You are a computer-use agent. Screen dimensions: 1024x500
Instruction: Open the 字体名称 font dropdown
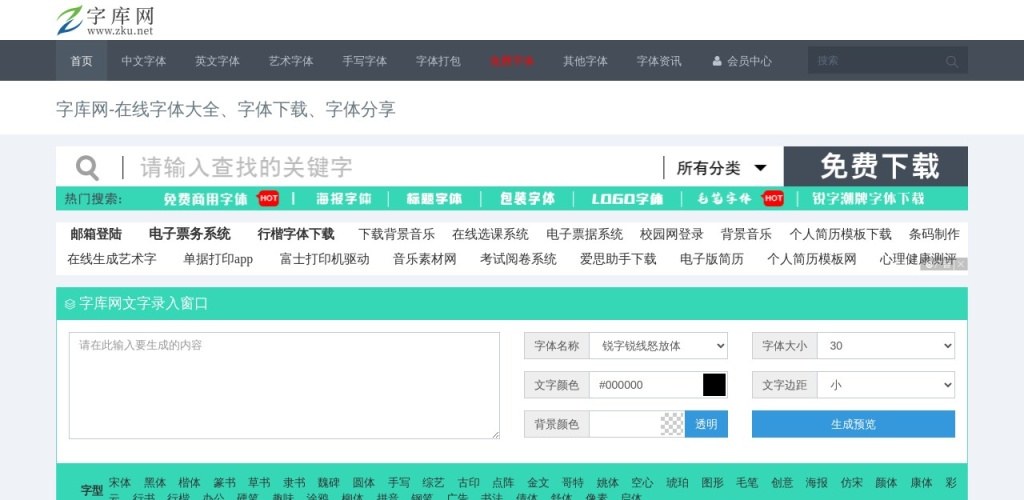coord(658,346)
